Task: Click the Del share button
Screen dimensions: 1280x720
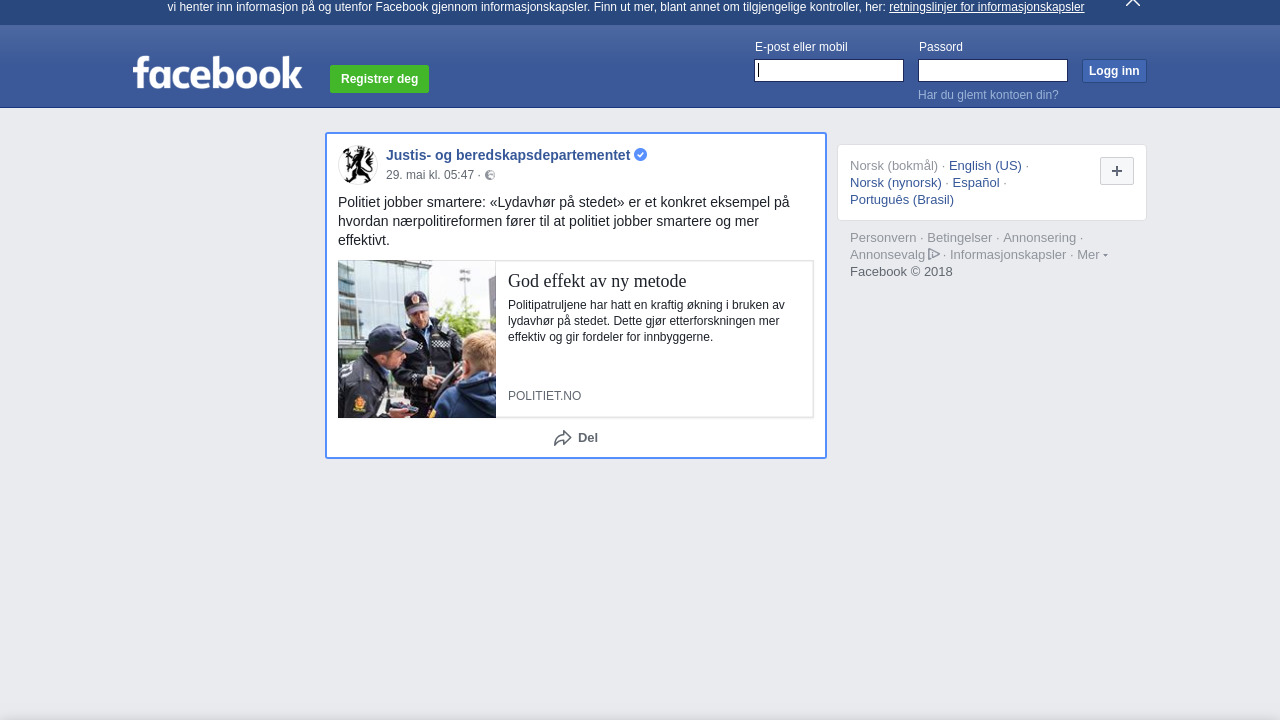Action: point(576,438)
